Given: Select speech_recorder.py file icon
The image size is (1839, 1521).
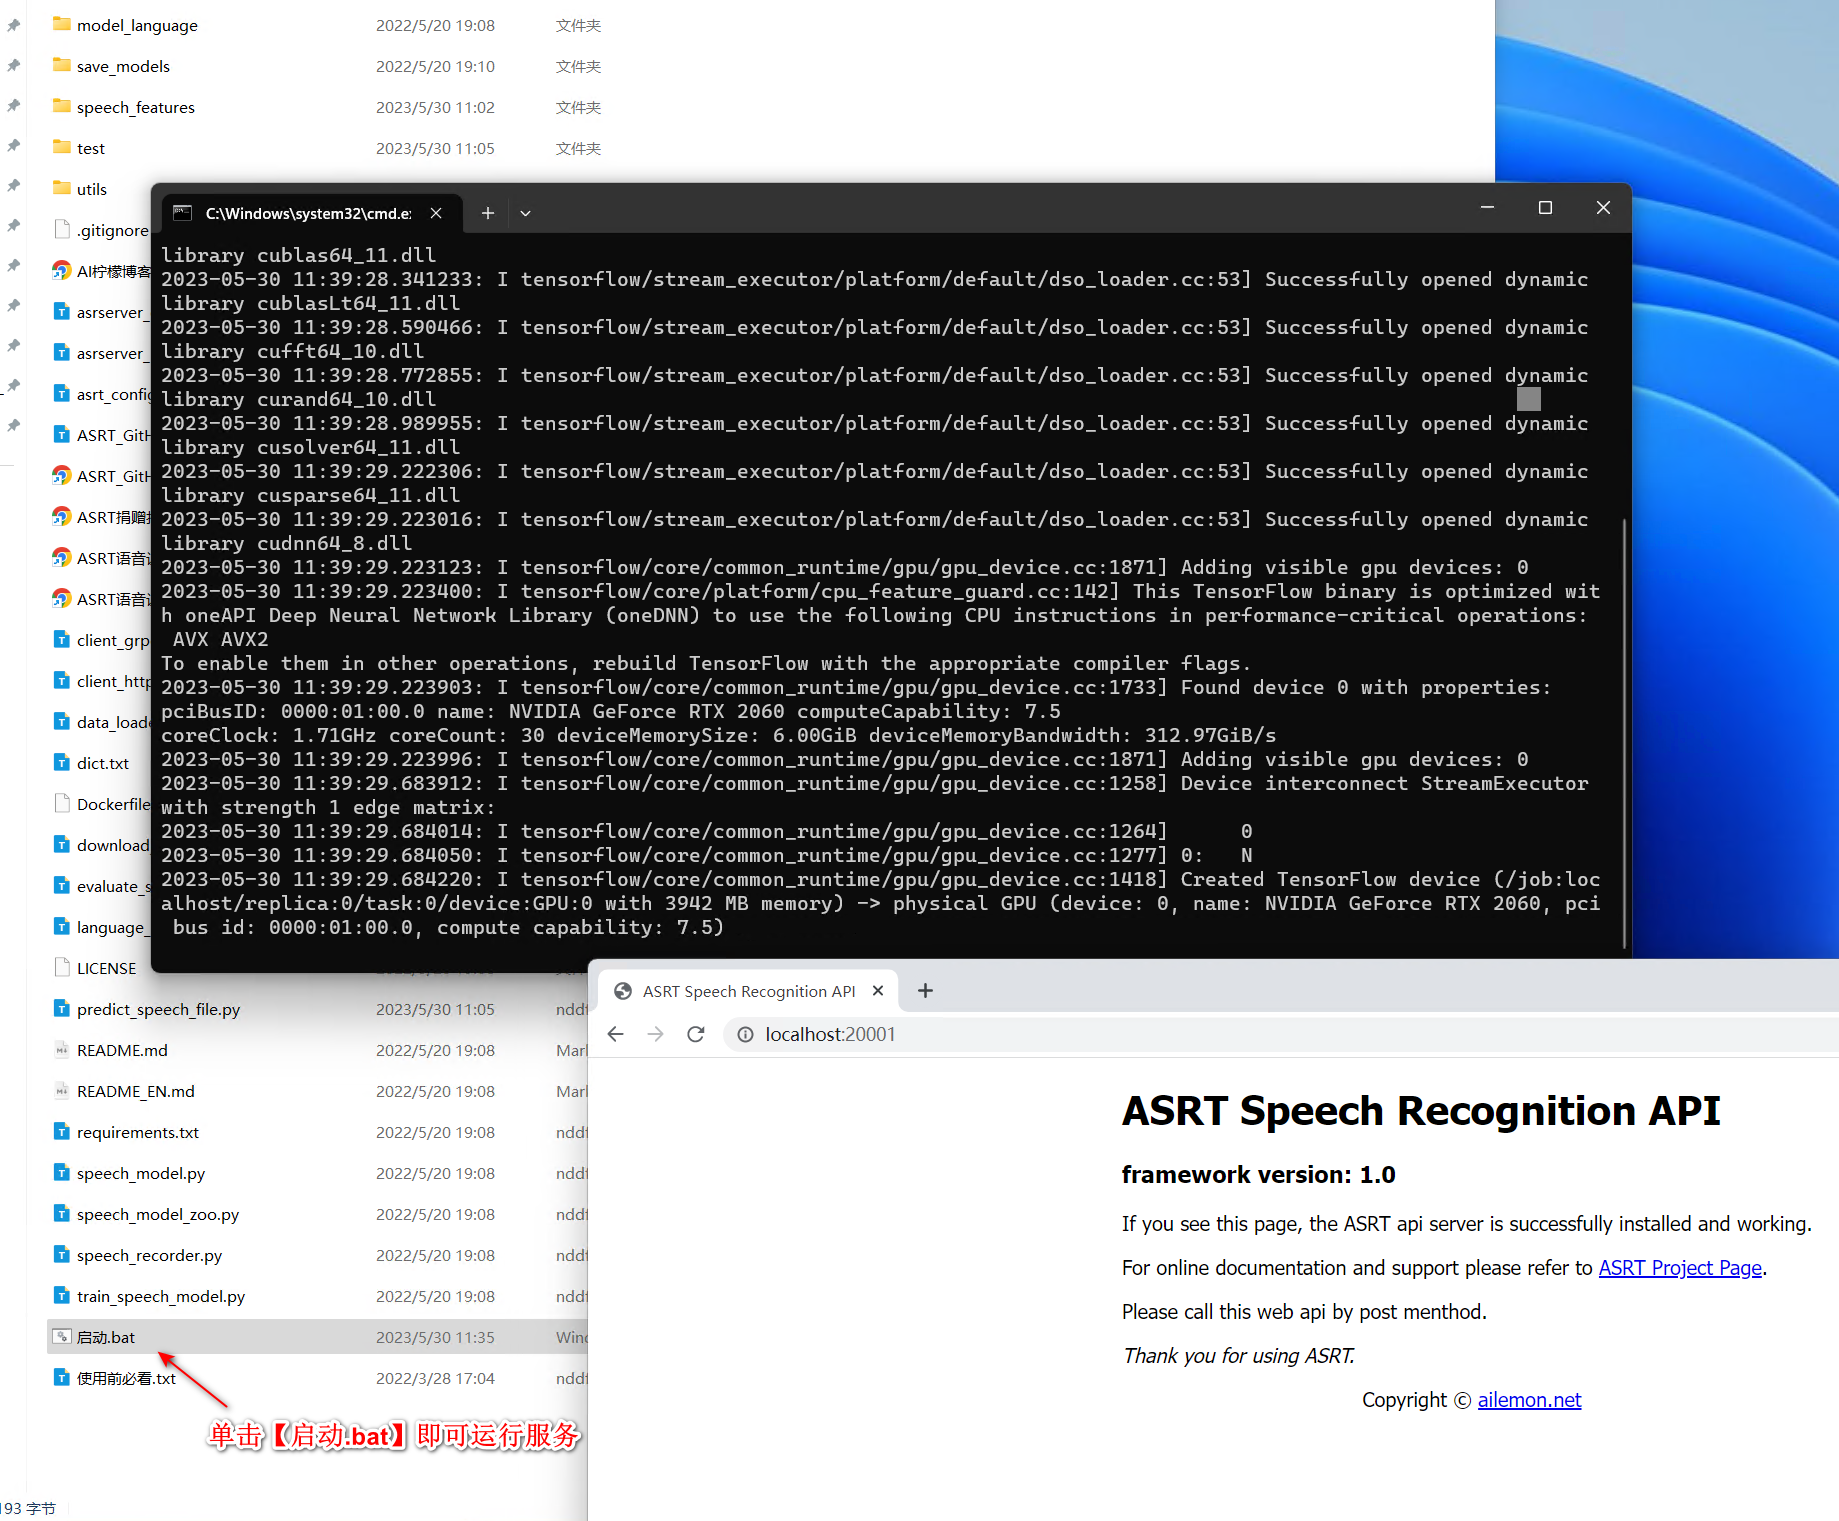Looking at the screenshot, I should pyautogui.click(x=62, y=1254).
